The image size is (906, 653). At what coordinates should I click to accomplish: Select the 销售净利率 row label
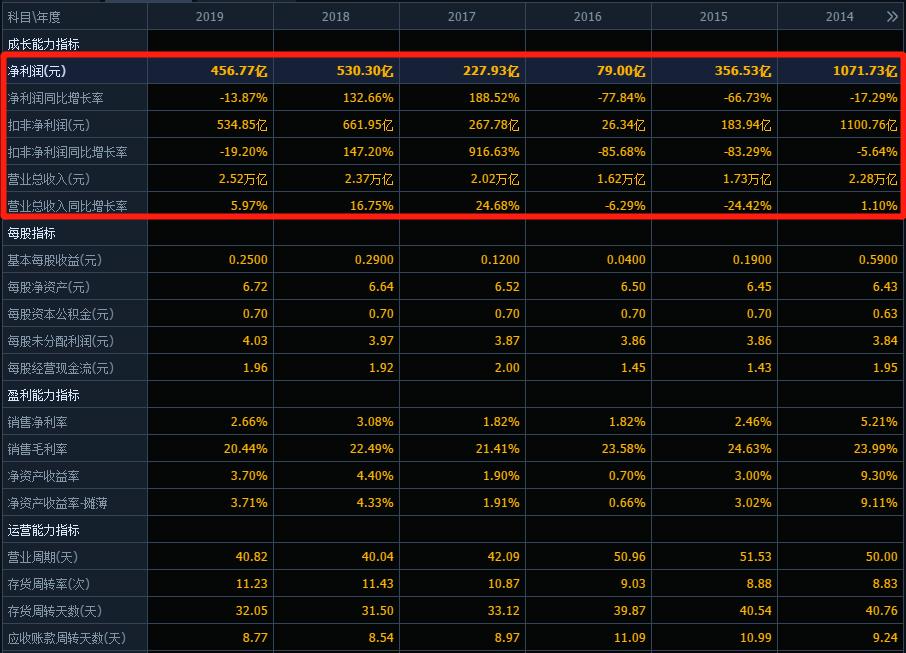[38, 422]
